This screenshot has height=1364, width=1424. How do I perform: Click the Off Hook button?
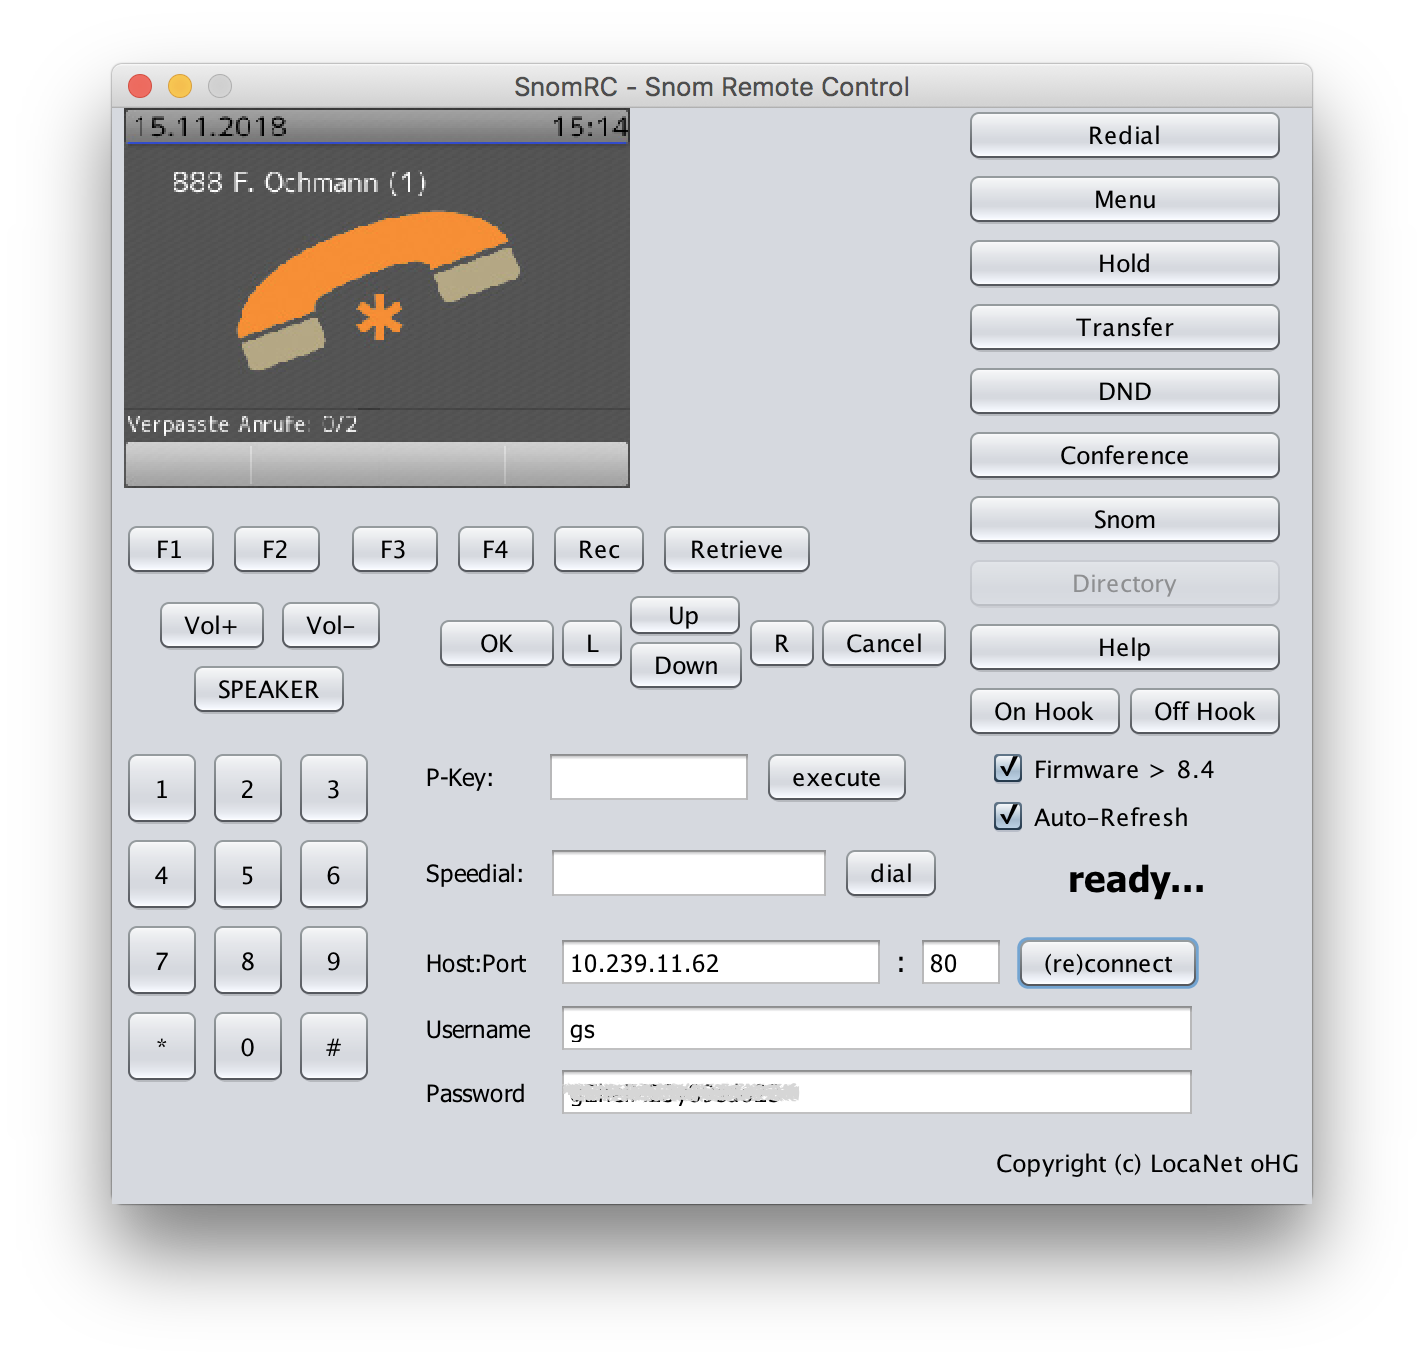1204,712
